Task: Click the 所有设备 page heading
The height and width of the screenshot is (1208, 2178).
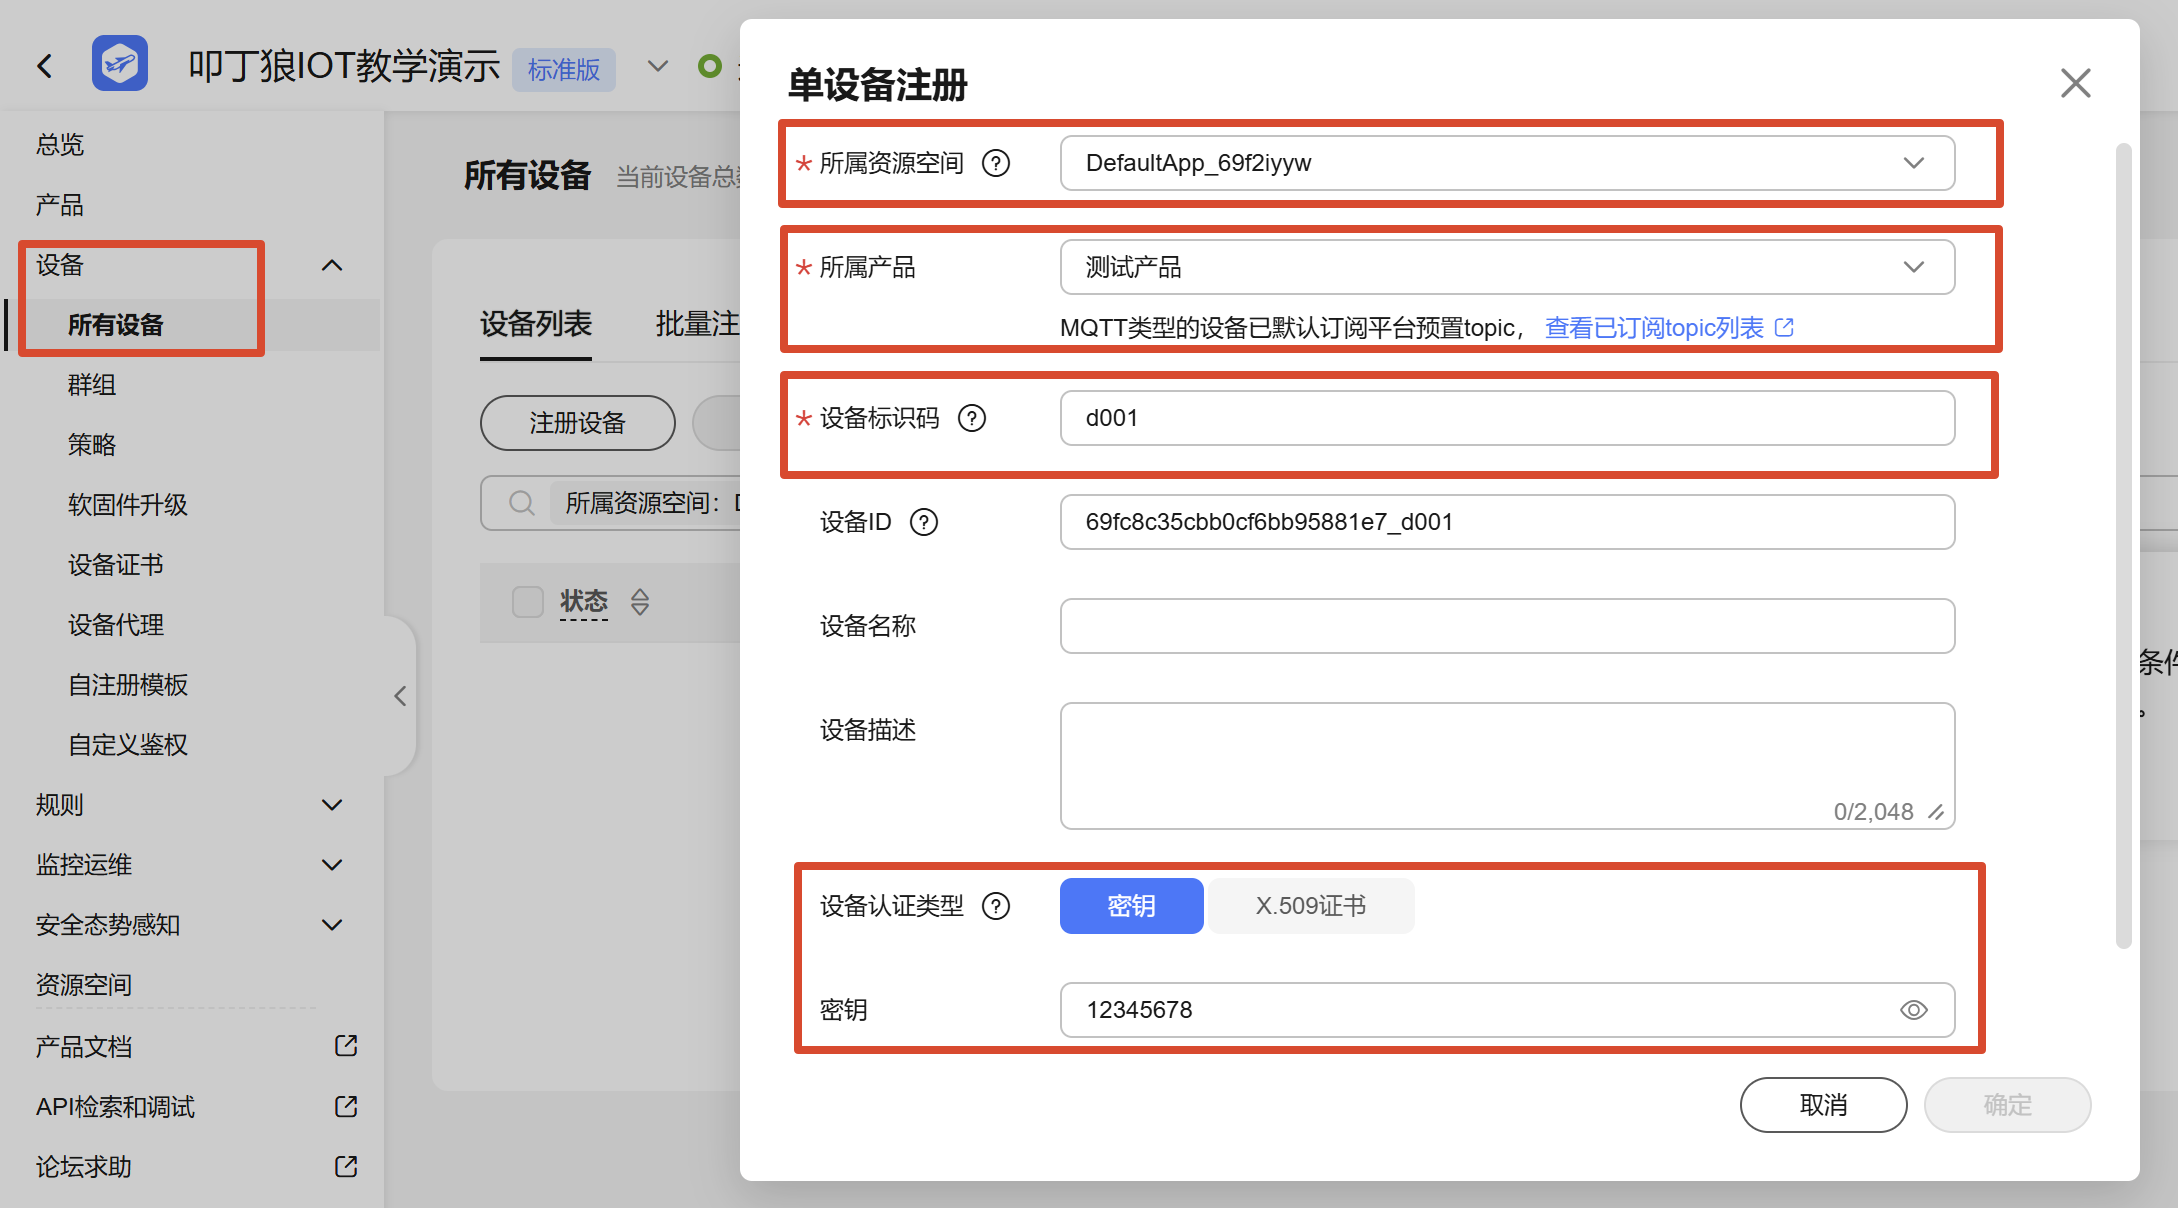Action: coord(528,176)
